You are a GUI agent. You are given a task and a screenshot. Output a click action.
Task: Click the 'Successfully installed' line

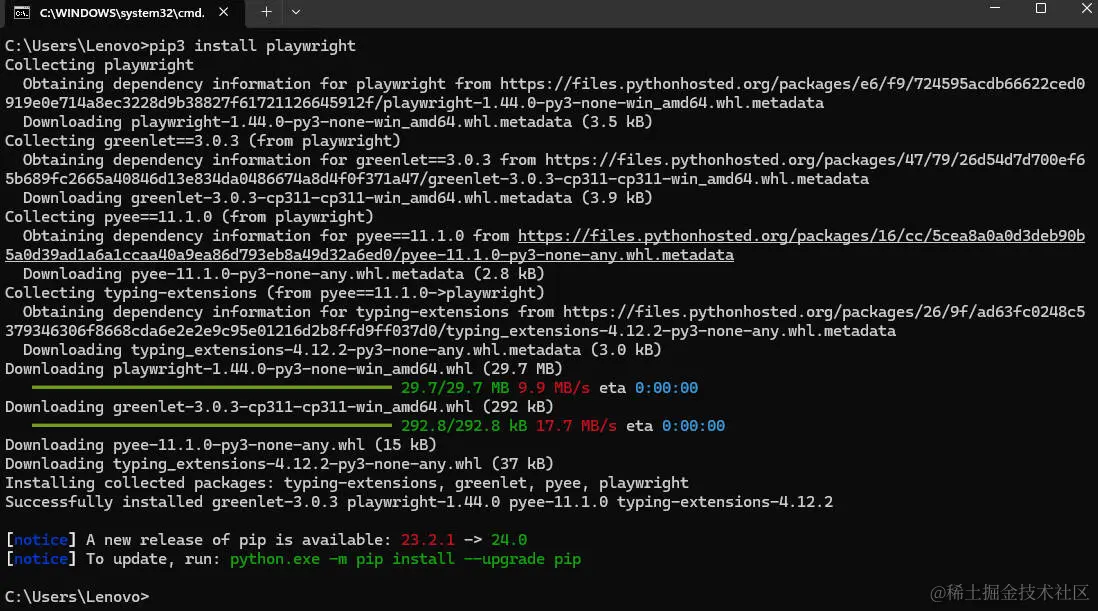tap(419, 502)
